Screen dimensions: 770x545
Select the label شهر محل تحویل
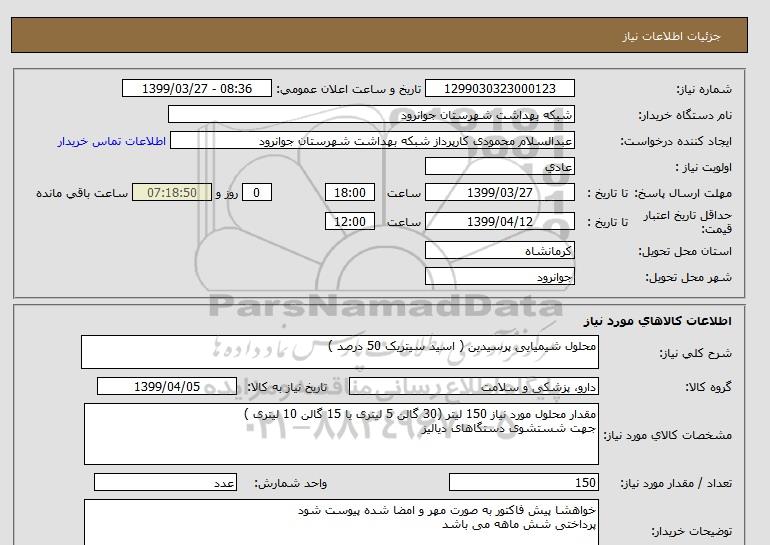(688, 277)
